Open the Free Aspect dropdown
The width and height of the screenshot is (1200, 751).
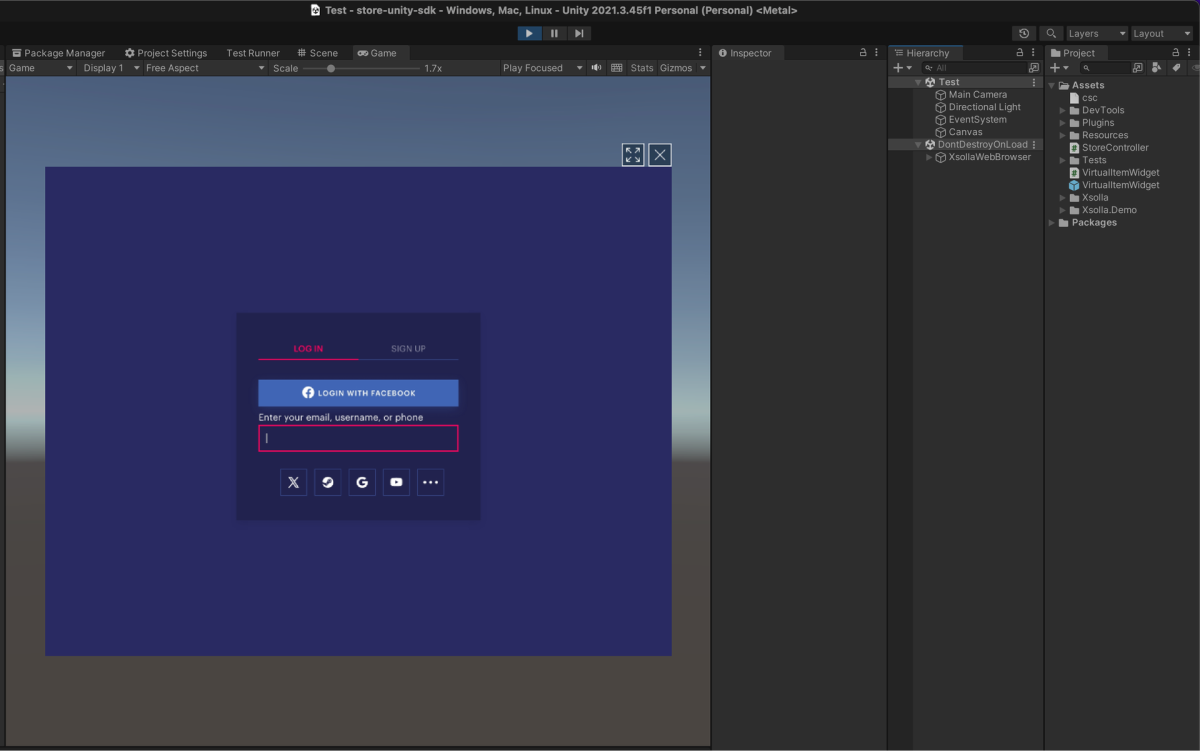coord(204,68)
